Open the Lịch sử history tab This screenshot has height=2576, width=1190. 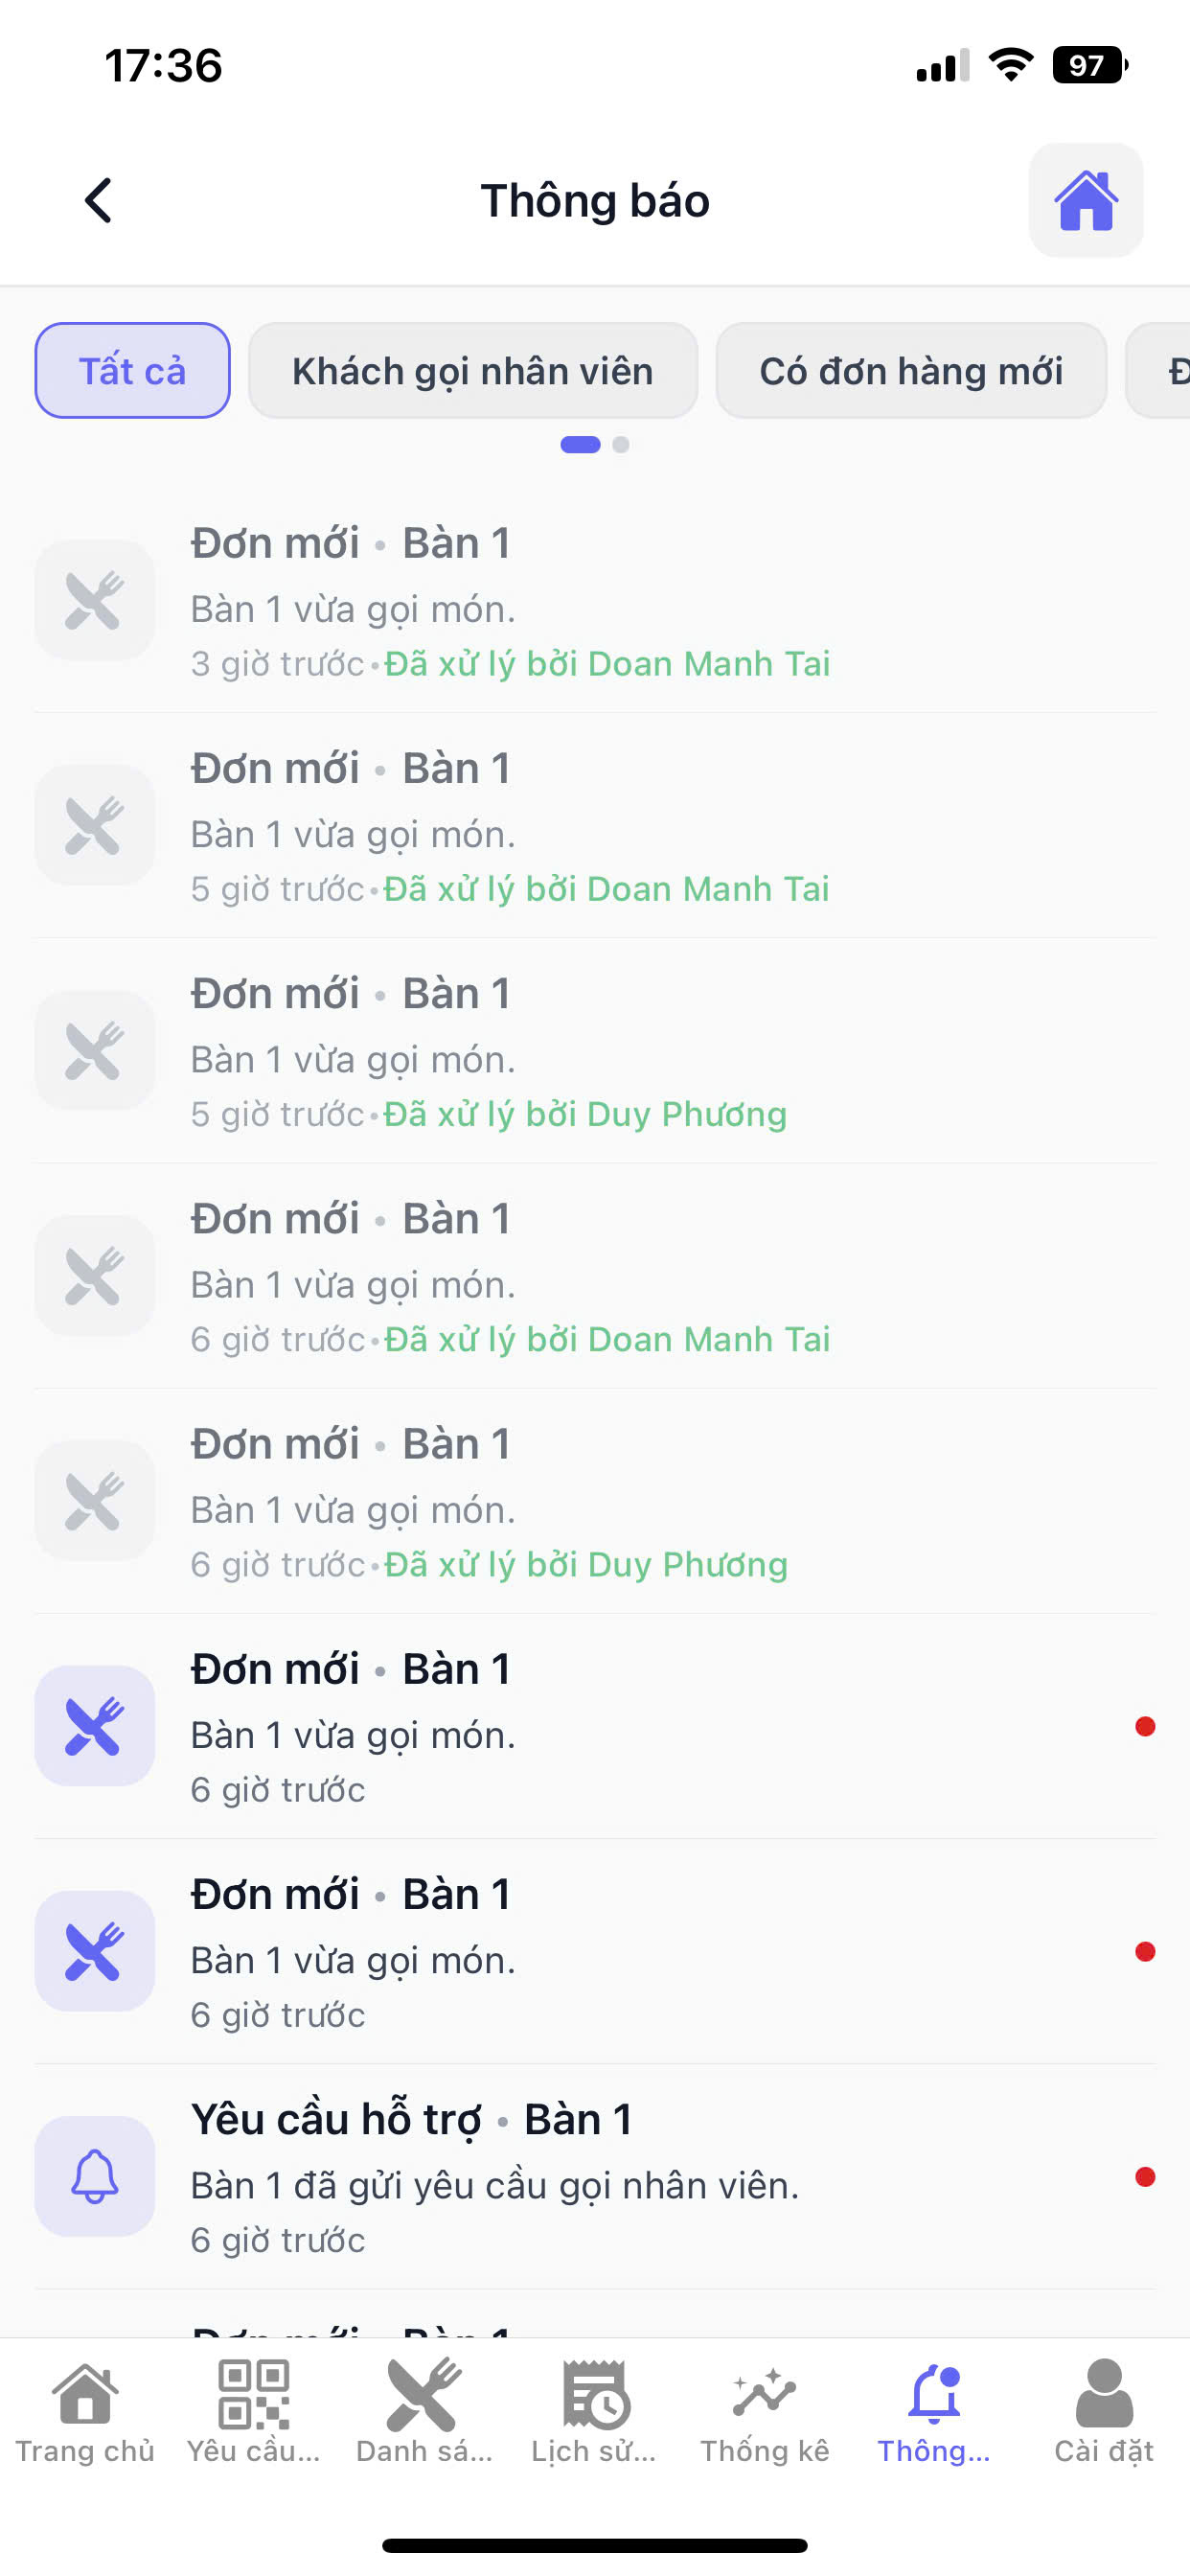[x=594, y=2411]
